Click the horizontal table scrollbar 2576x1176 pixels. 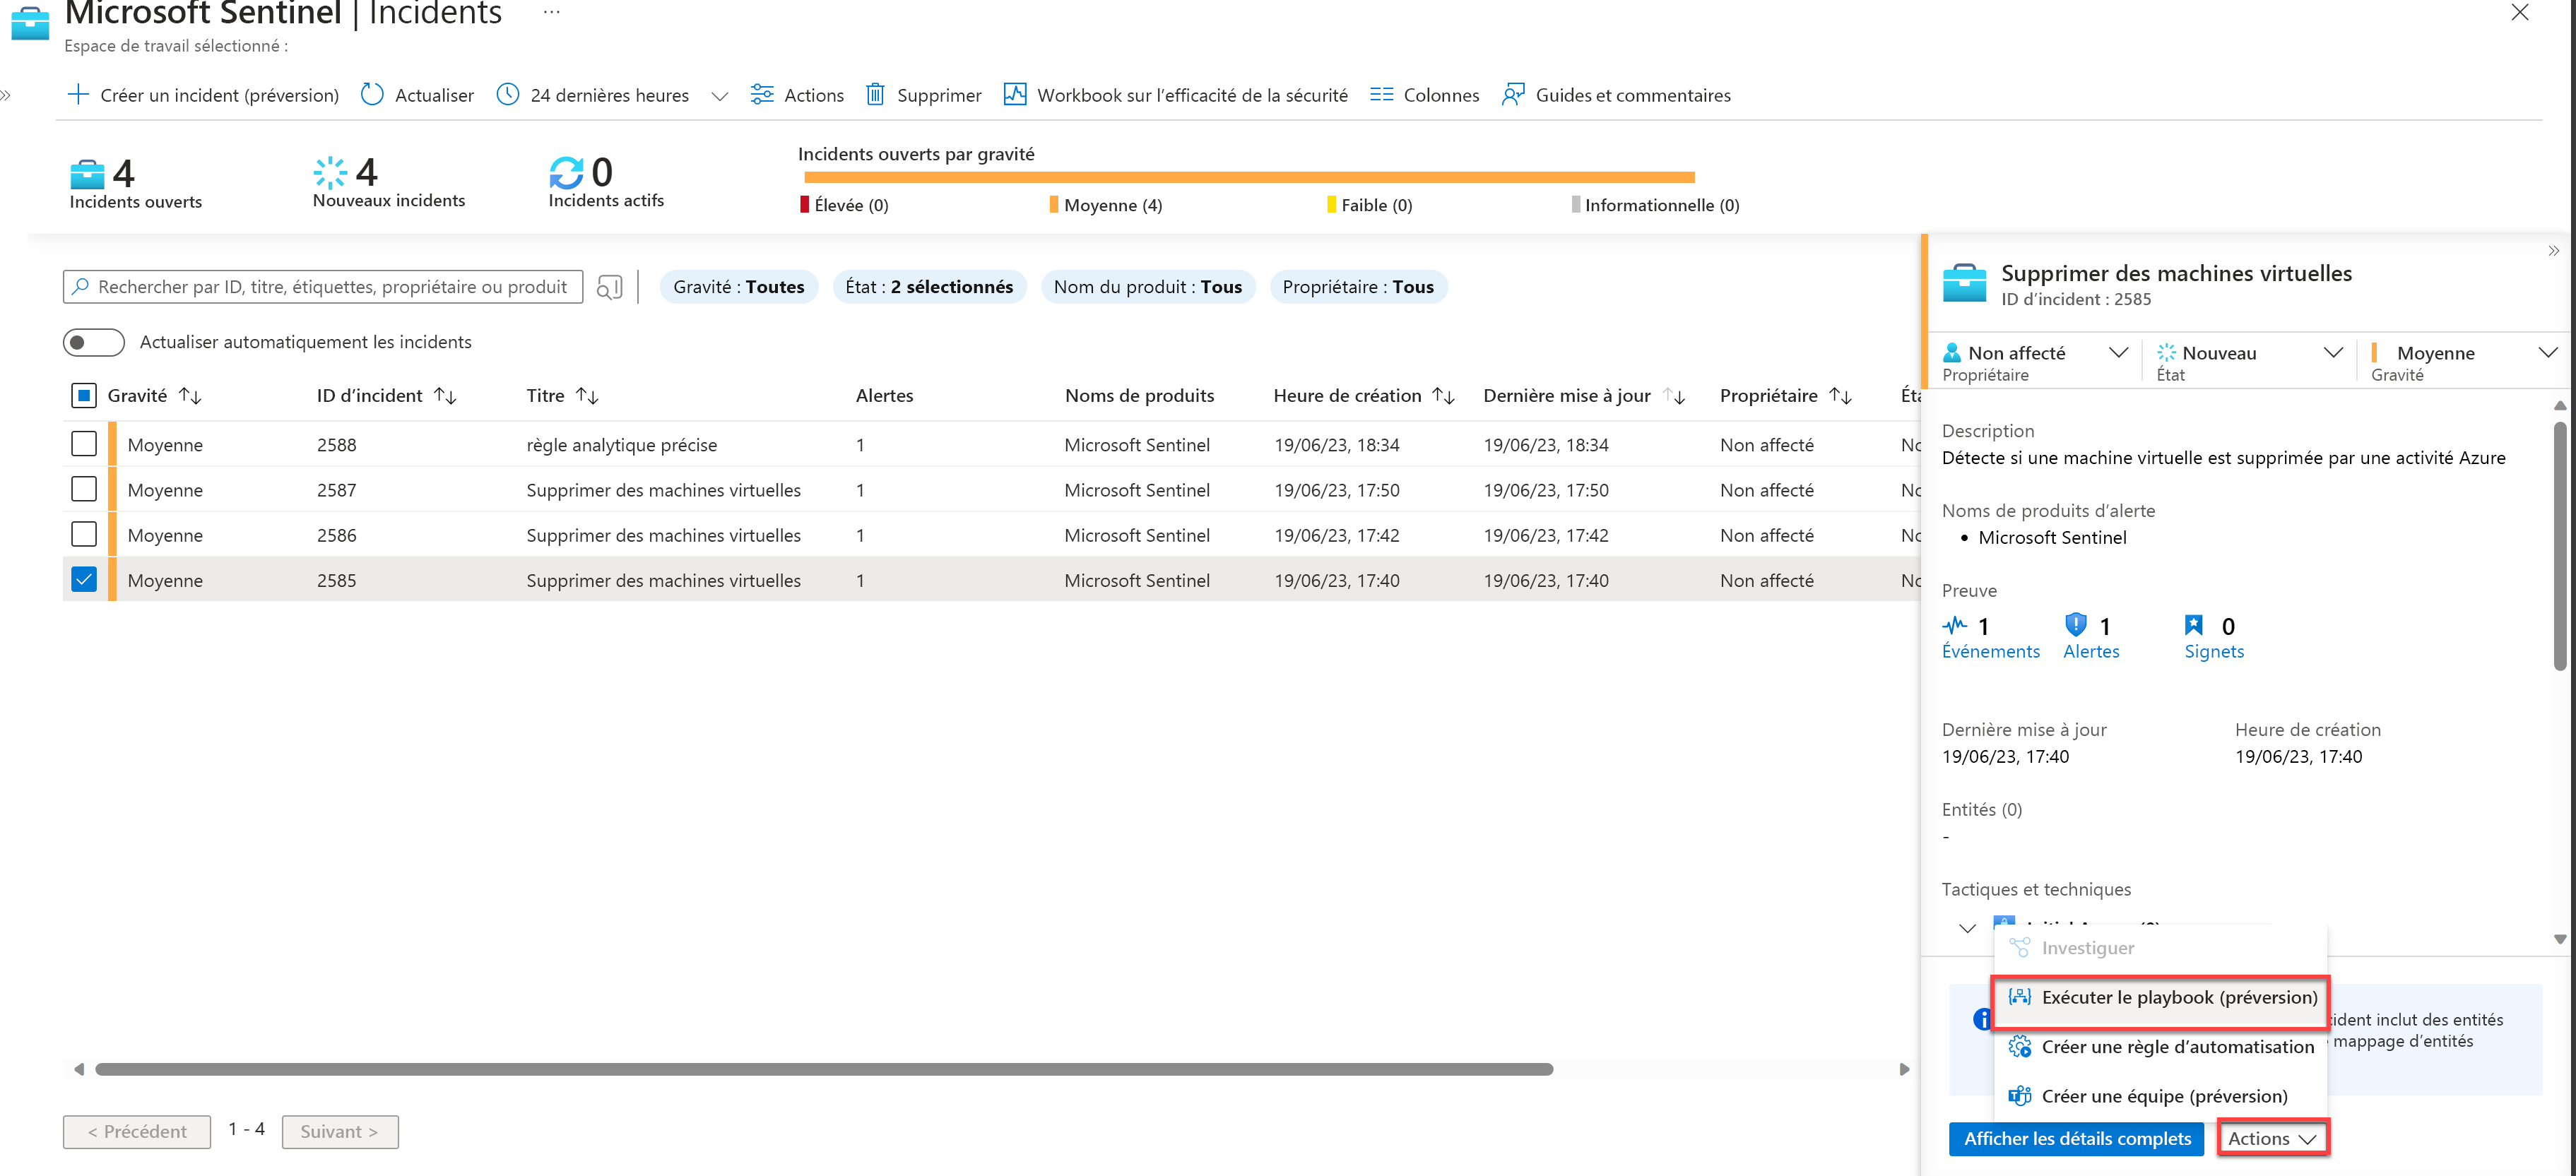(x=824, y=1070)
